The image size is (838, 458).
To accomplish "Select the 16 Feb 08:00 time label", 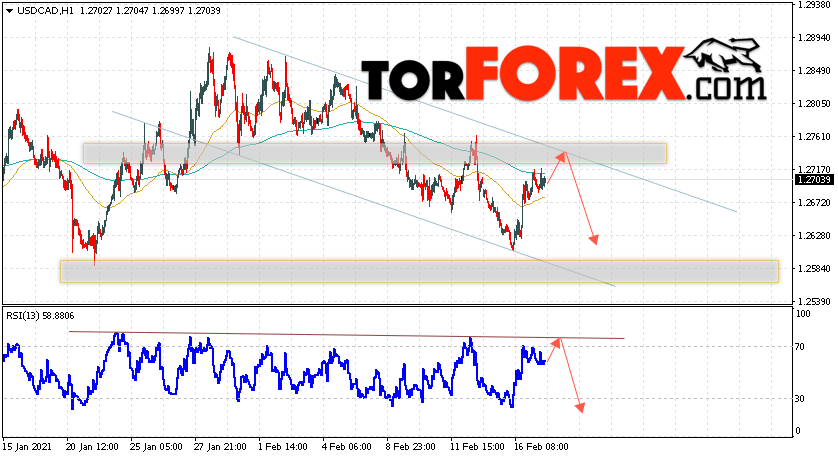I will (540, 447).
